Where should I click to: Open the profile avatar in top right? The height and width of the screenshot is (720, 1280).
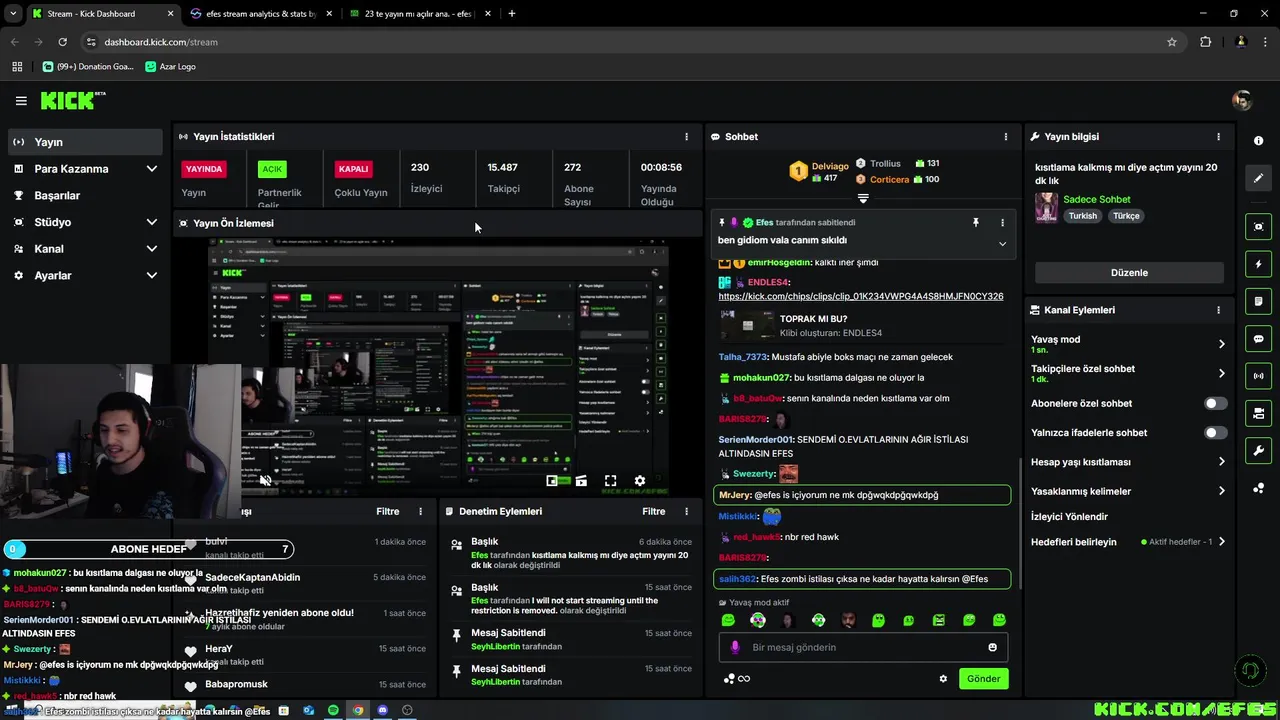[x=1242, y=100]
